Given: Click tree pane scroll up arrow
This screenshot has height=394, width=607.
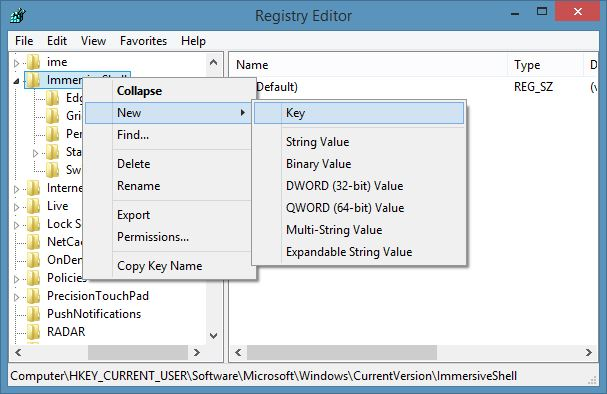Looking at the screenshot, I should pyautogui.click(x=213, y=62).
